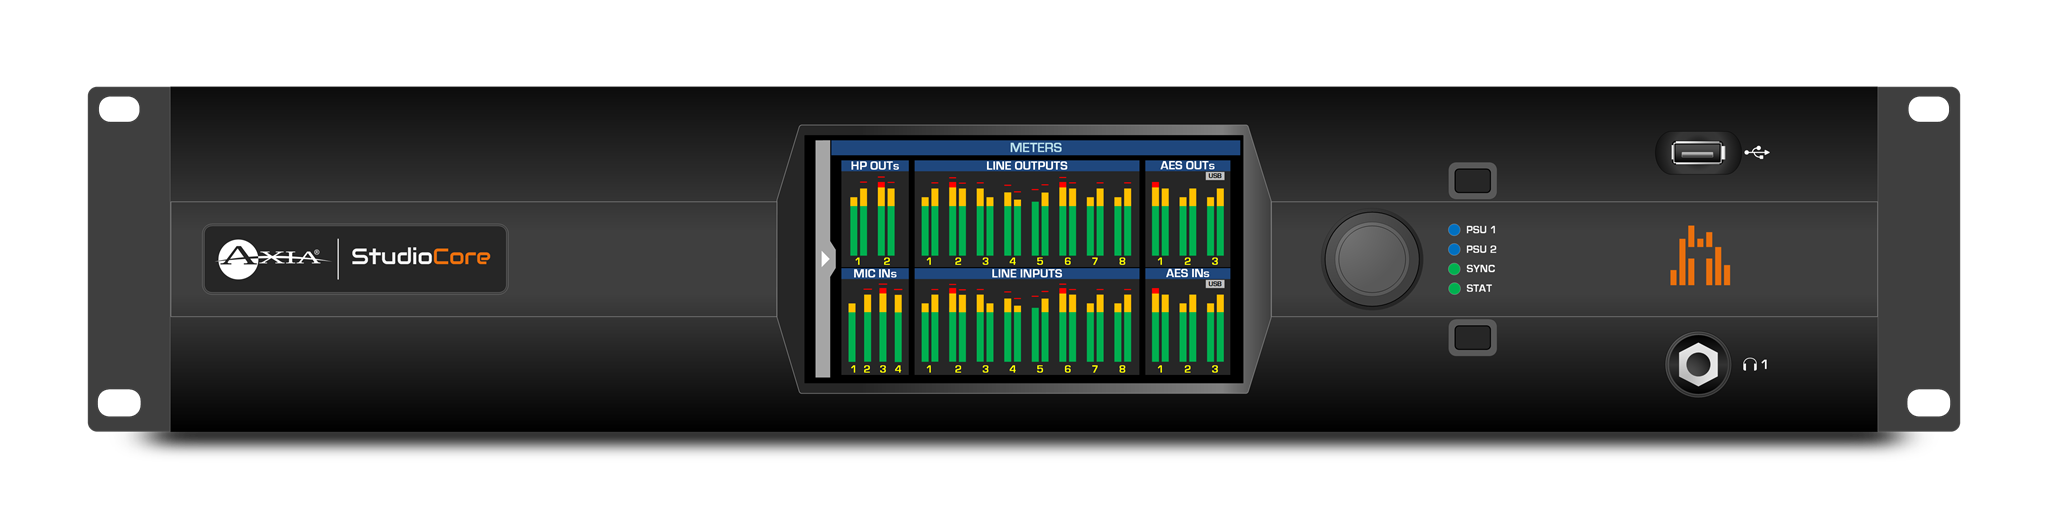Click the headphone 1 jack
Viewport: 2048px width, 518px height.
(1697, 365)
